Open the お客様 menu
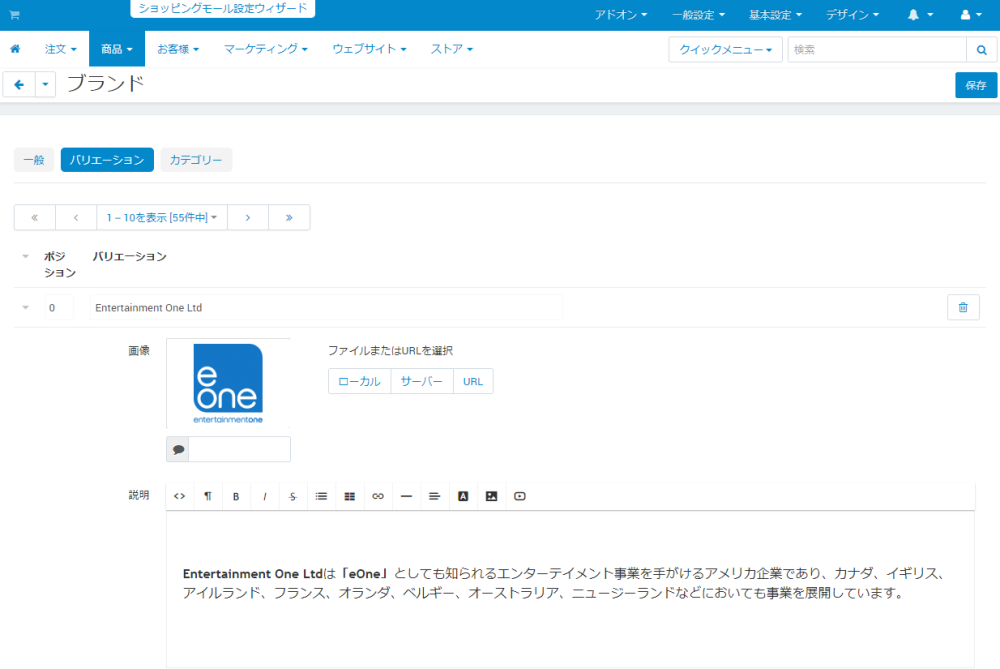This screenshot has height=669, width=1000. coord(178,48)
